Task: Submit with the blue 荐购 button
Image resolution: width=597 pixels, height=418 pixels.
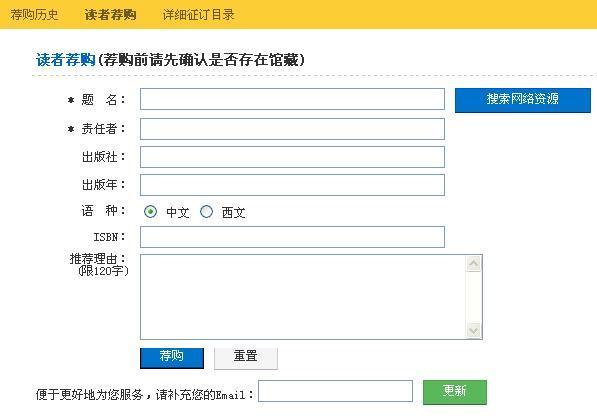Action: pyautogui.click(x=172, y=358)
